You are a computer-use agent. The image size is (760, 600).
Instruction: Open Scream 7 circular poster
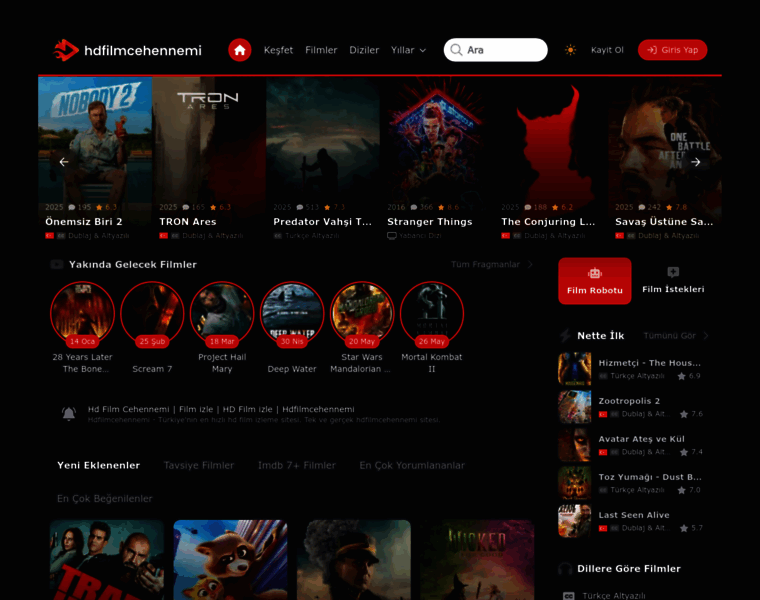pos(152,314)
